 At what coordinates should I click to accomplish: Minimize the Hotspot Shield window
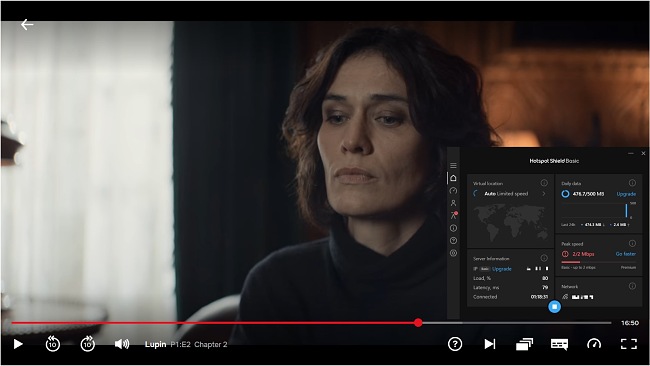coord(631,153)
